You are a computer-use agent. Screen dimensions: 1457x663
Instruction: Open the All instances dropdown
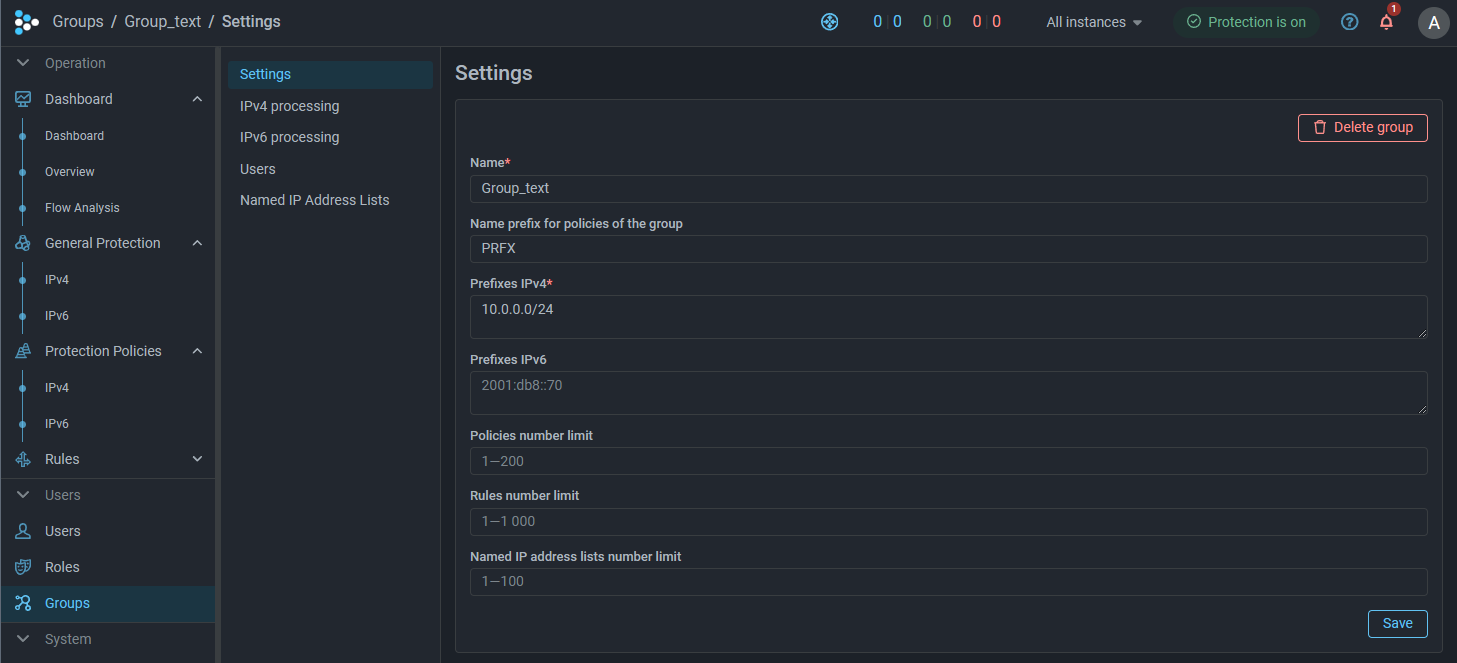(x=1094, y=22)
